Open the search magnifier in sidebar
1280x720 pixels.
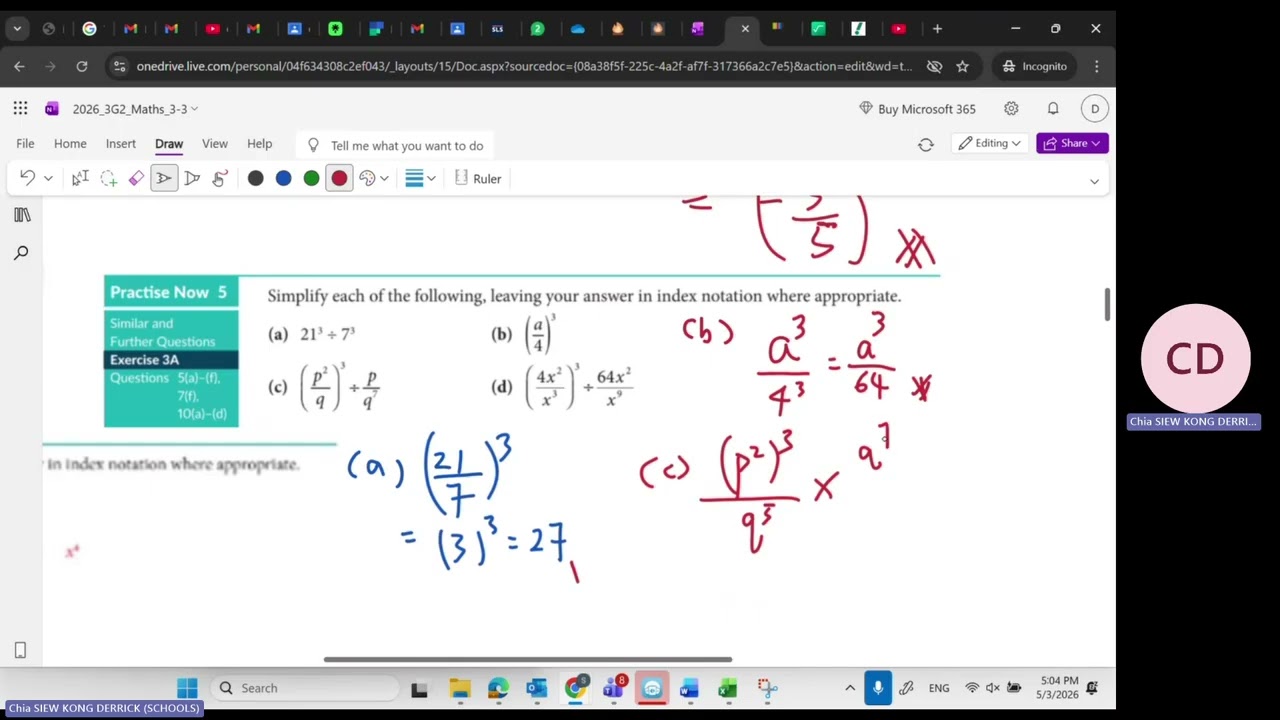coord(21,253)
